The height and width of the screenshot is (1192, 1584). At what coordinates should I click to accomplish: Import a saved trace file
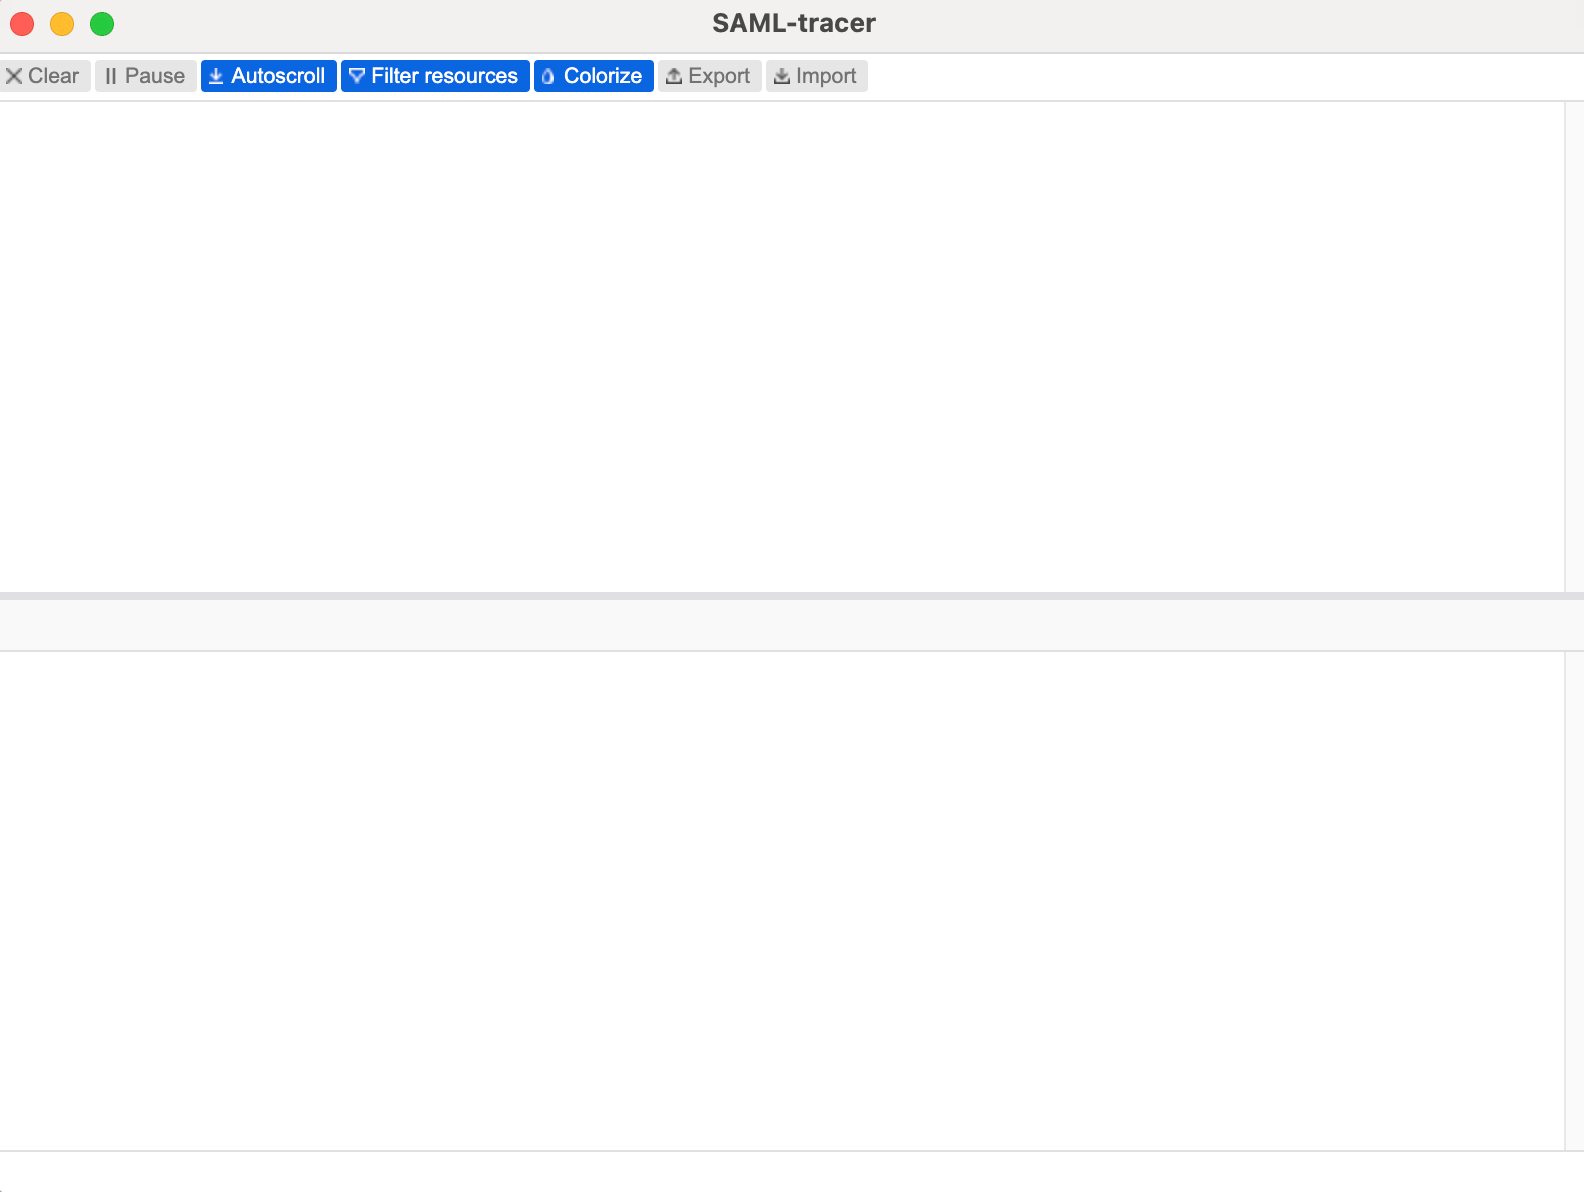click(817, 76)
